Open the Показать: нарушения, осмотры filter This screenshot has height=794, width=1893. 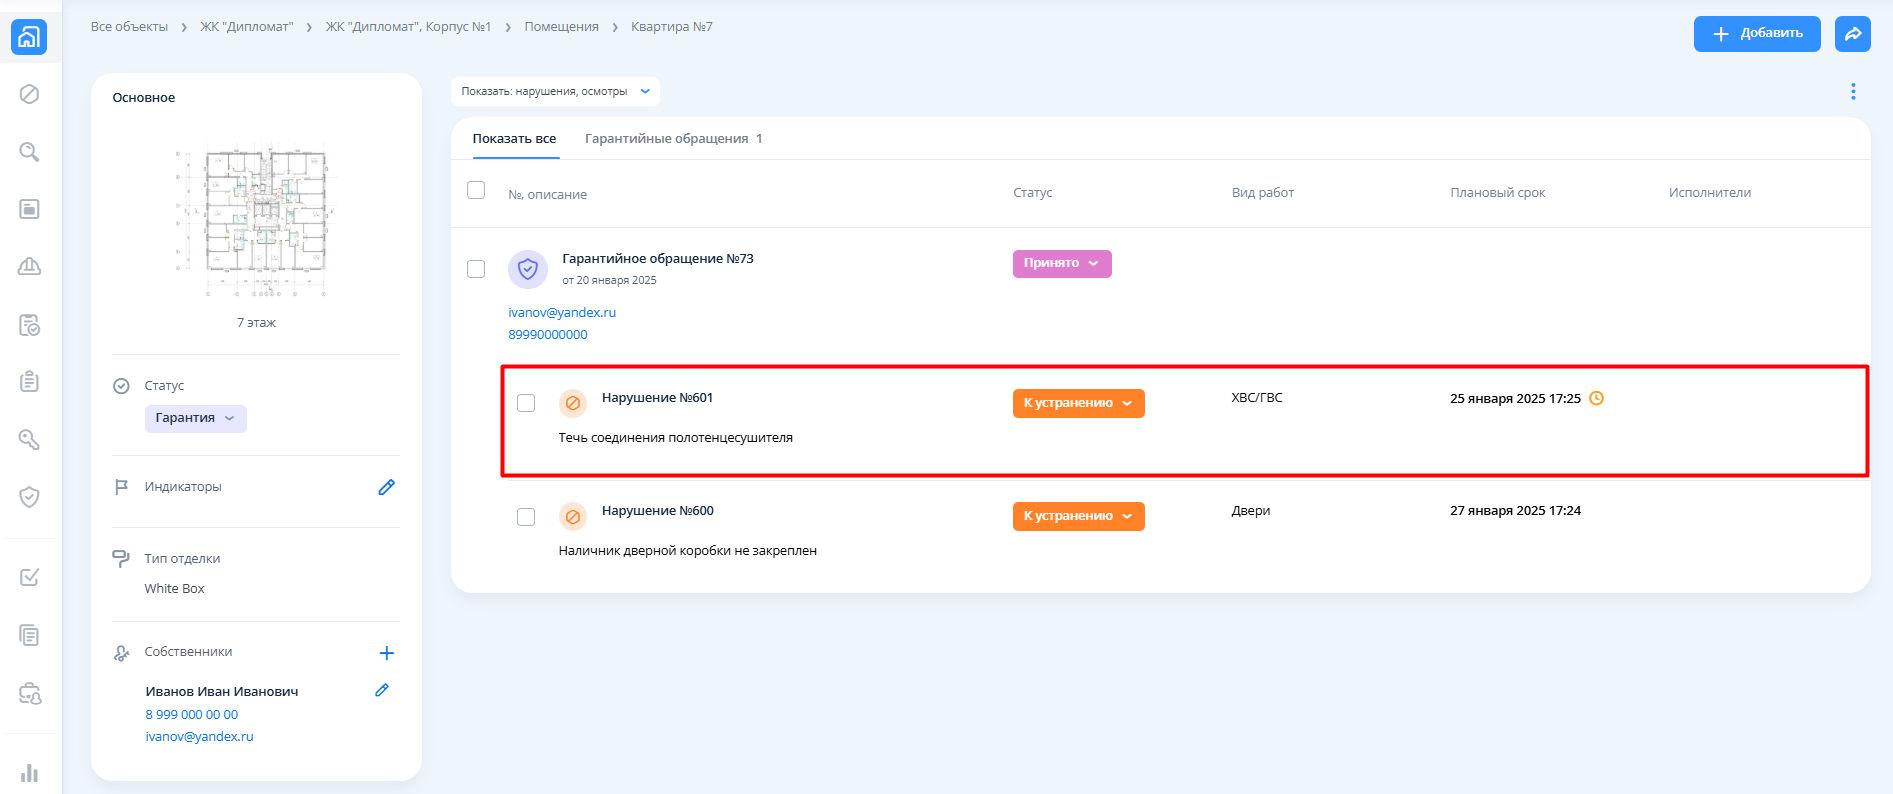coord(555,92)
